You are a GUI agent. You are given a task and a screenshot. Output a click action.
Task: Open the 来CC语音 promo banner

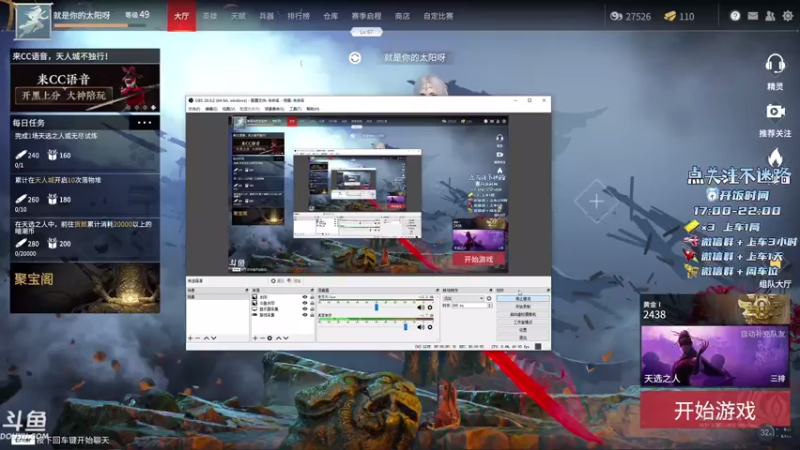(85, 88)
